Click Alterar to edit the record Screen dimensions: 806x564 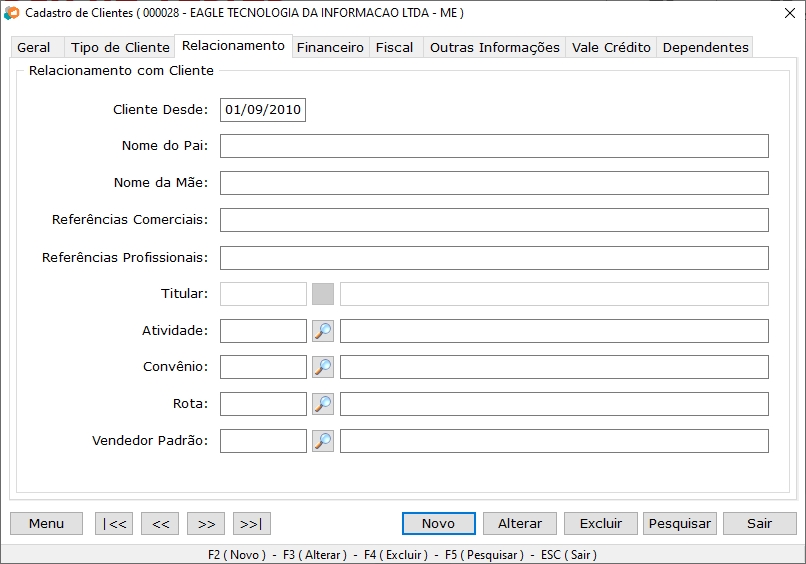click(x=520, y=523)
